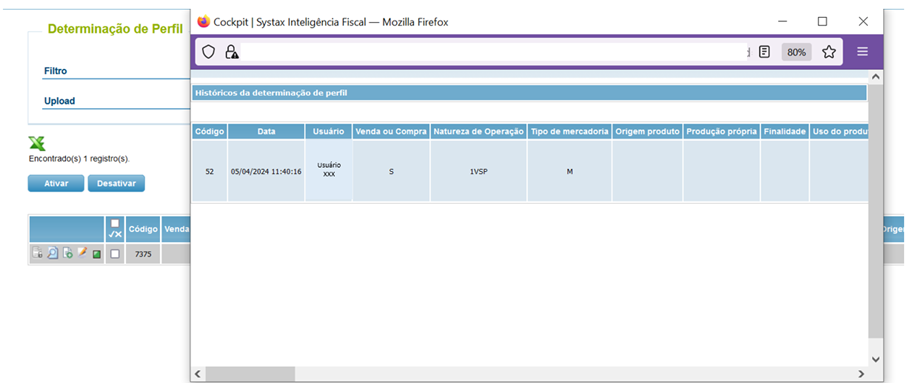This screenshot has width=913, height=383.
Task: Click the horizontal scrollbar right arrow
Action: (861, 373)
